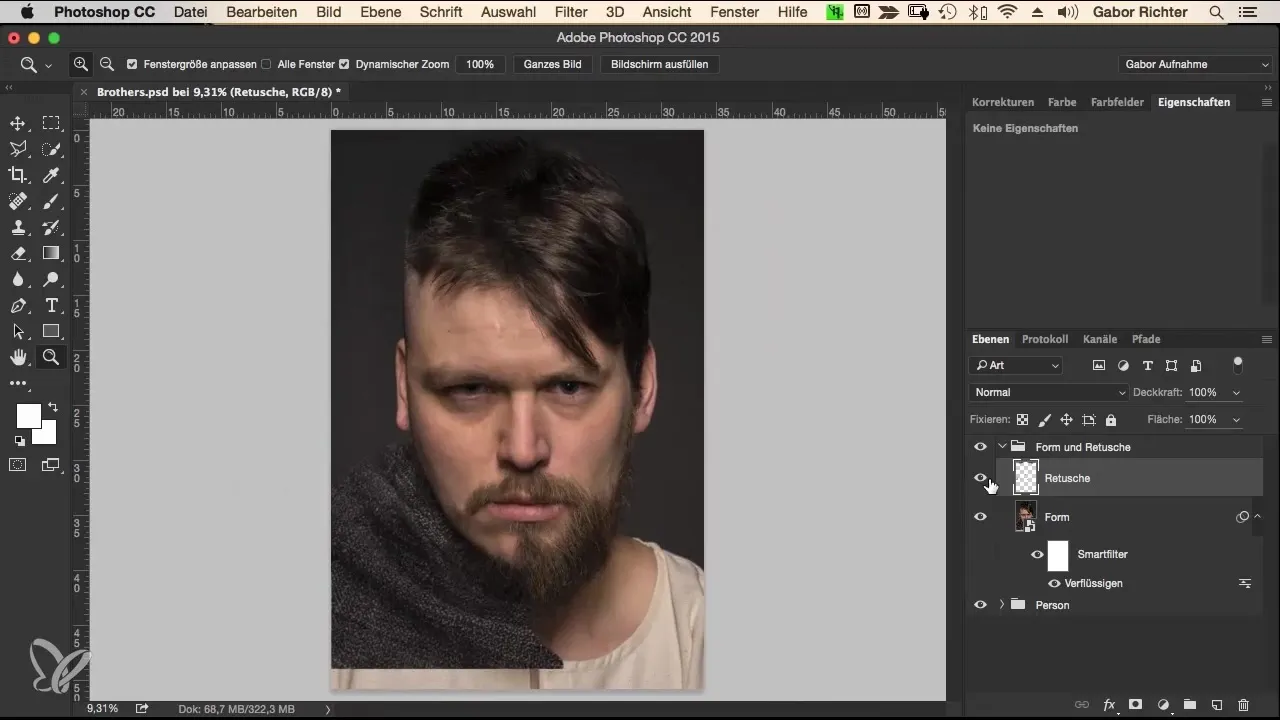Image resolution: width=1280 pixels, height=720 pixels.
Task: Open the Filter menu
Action: pos(571,12)
